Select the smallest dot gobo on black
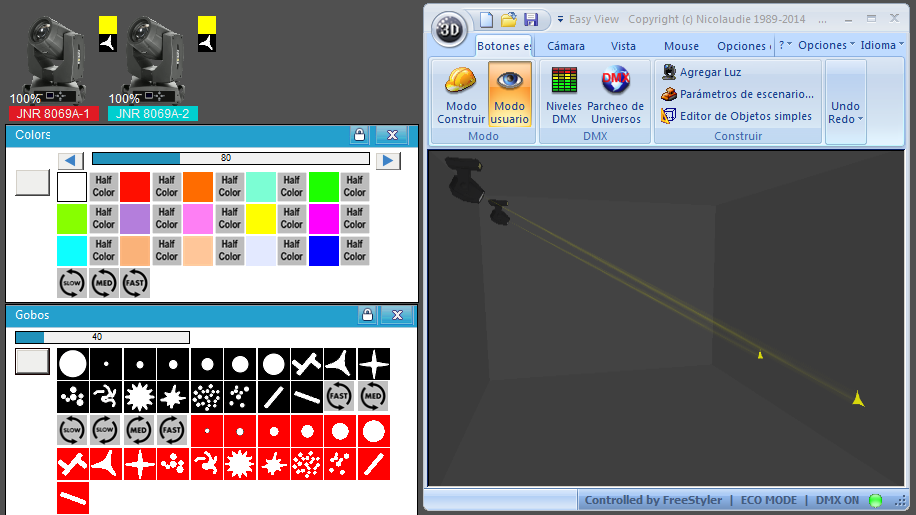This screenshot has width=916, height=515. point(106,364)
